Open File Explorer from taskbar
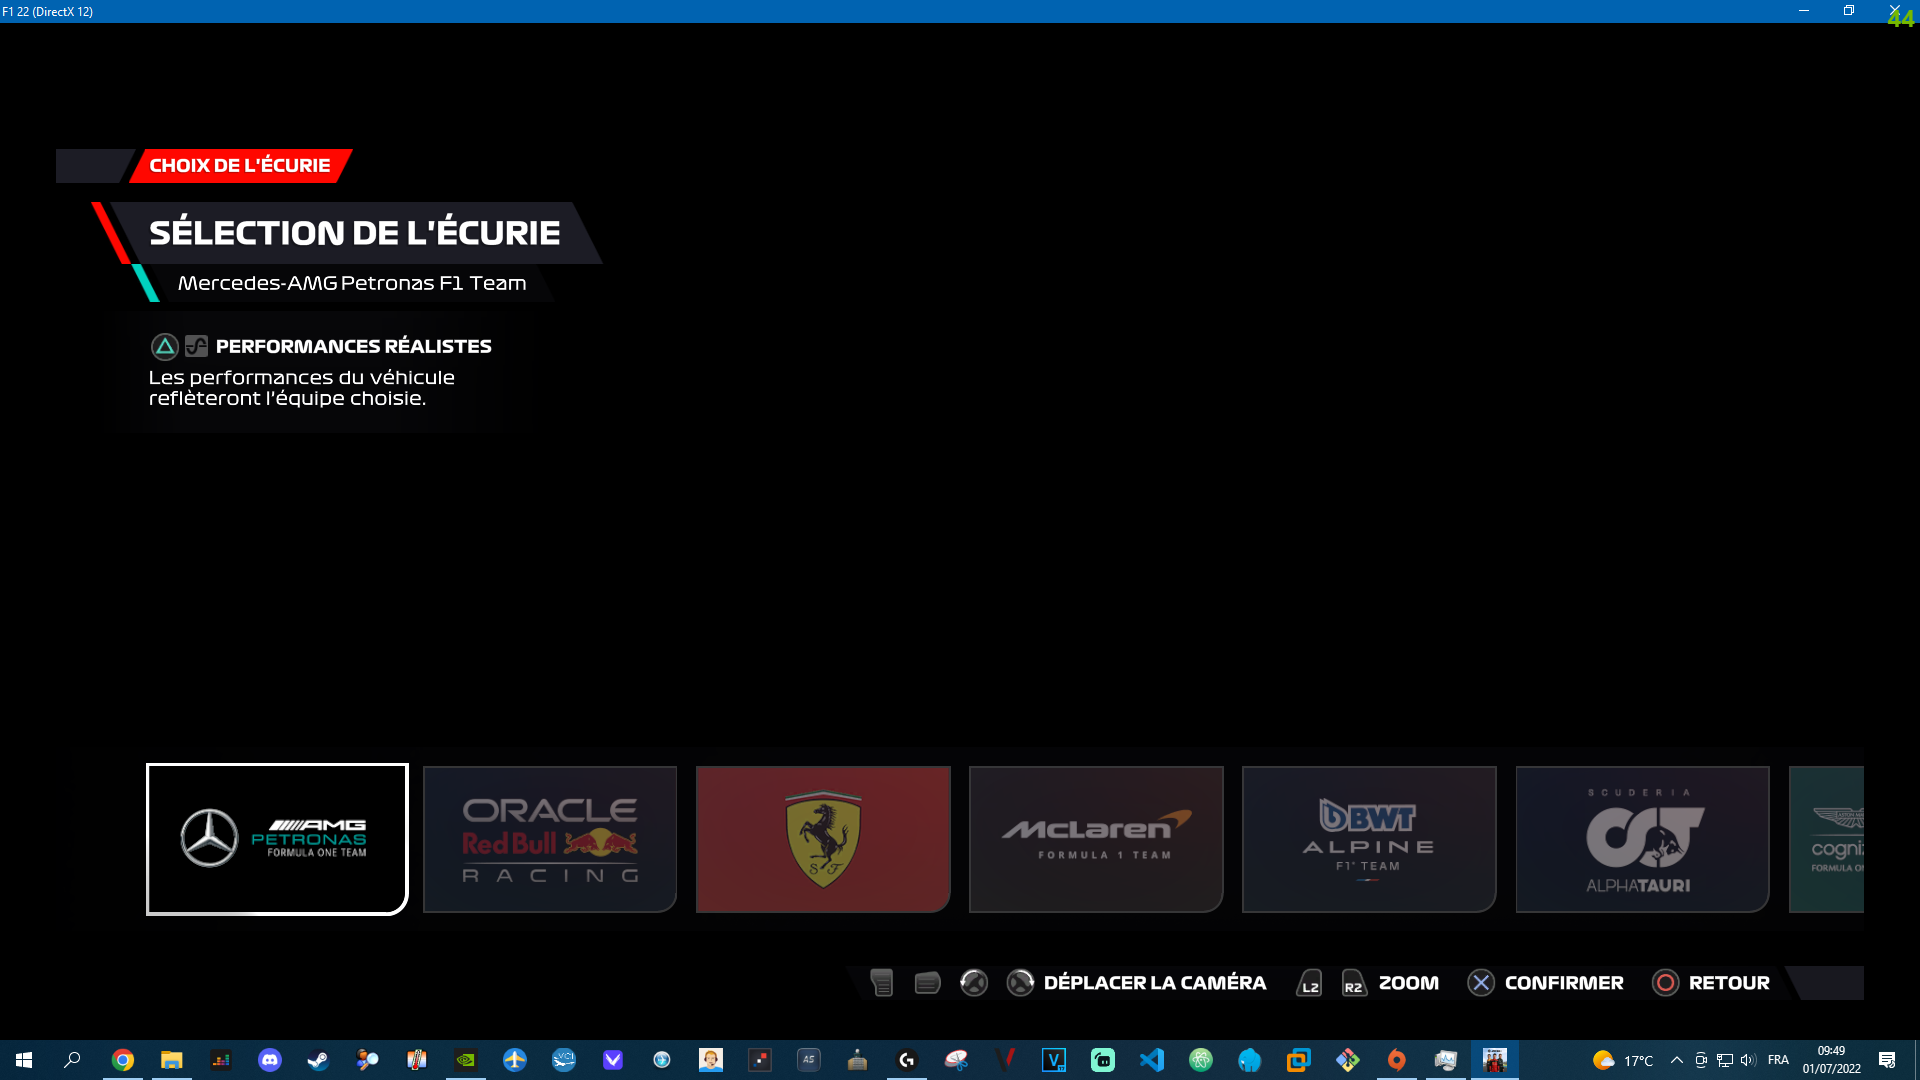Viewport: 1920px width, 1080px height. pyautogui.click(x=172, y=1060)
